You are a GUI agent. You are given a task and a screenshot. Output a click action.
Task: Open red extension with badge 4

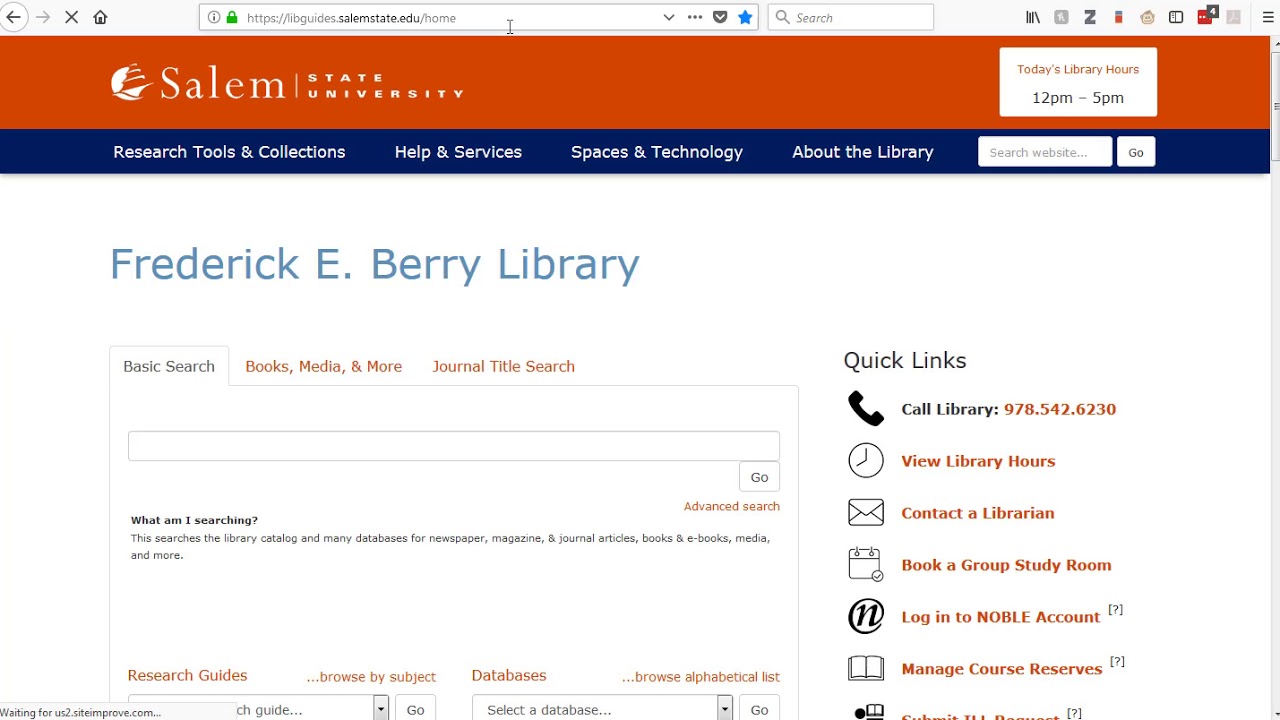point(1207,16)
